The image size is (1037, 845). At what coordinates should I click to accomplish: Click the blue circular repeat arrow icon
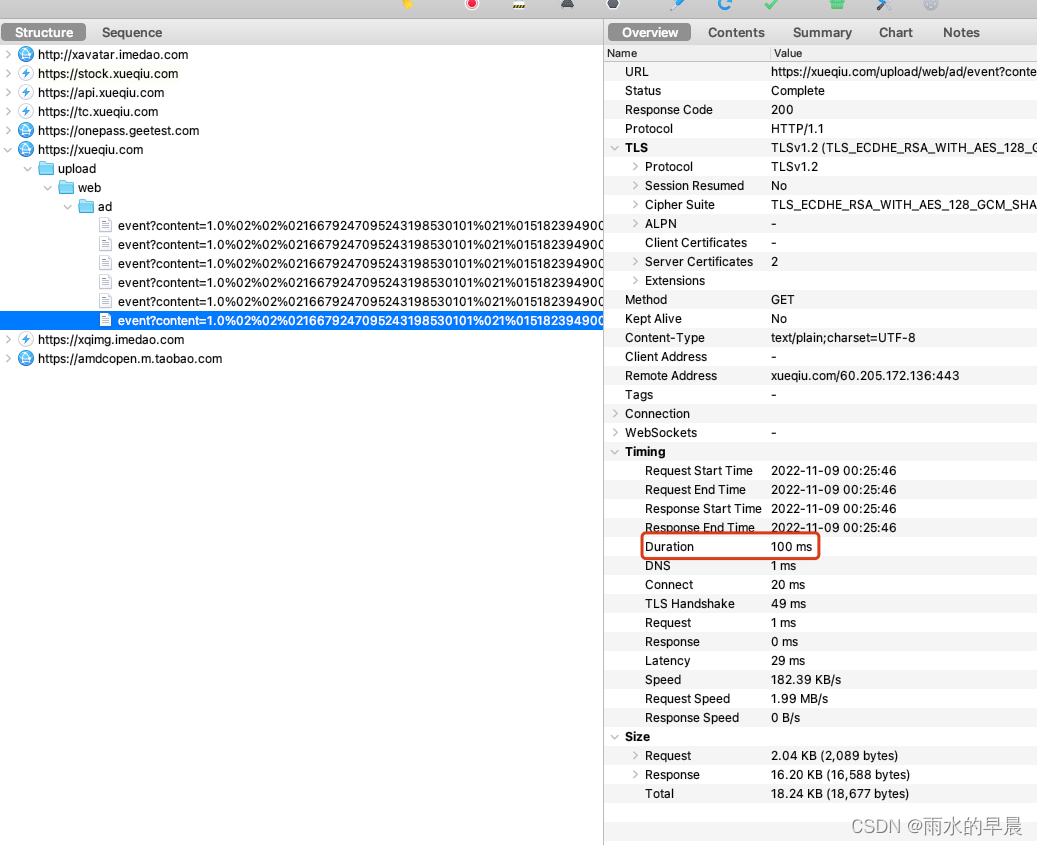tap(725, 4)
